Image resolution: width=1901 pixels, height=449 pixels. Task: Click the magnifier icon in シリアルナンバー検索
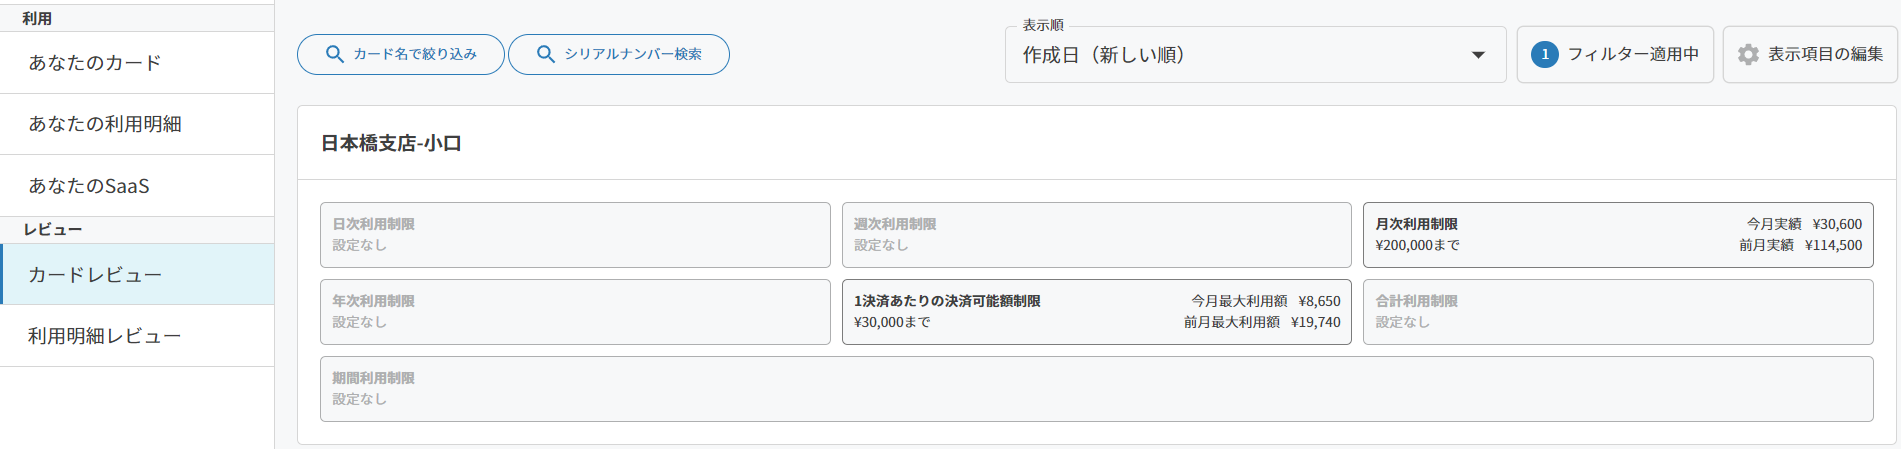546,54
